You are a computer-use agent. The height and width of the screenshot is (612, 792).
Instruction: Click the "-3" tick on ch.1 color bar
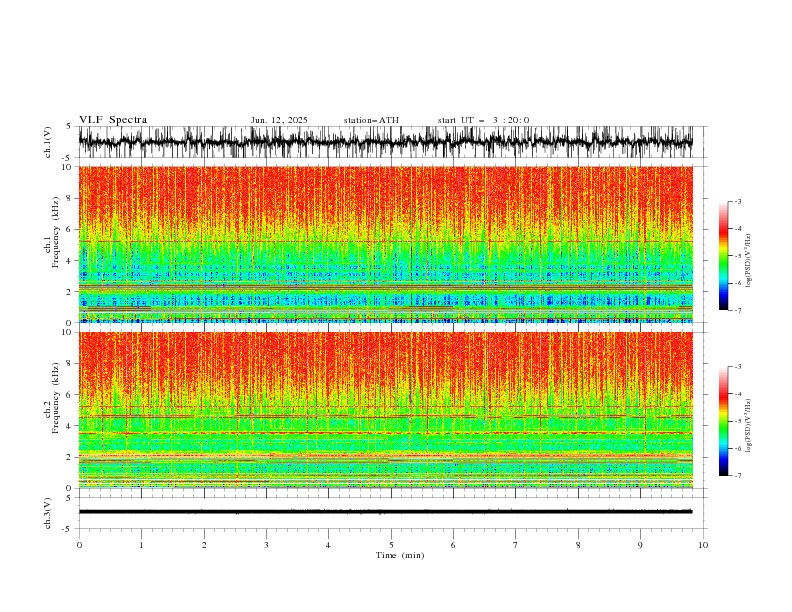click(737, 201)
